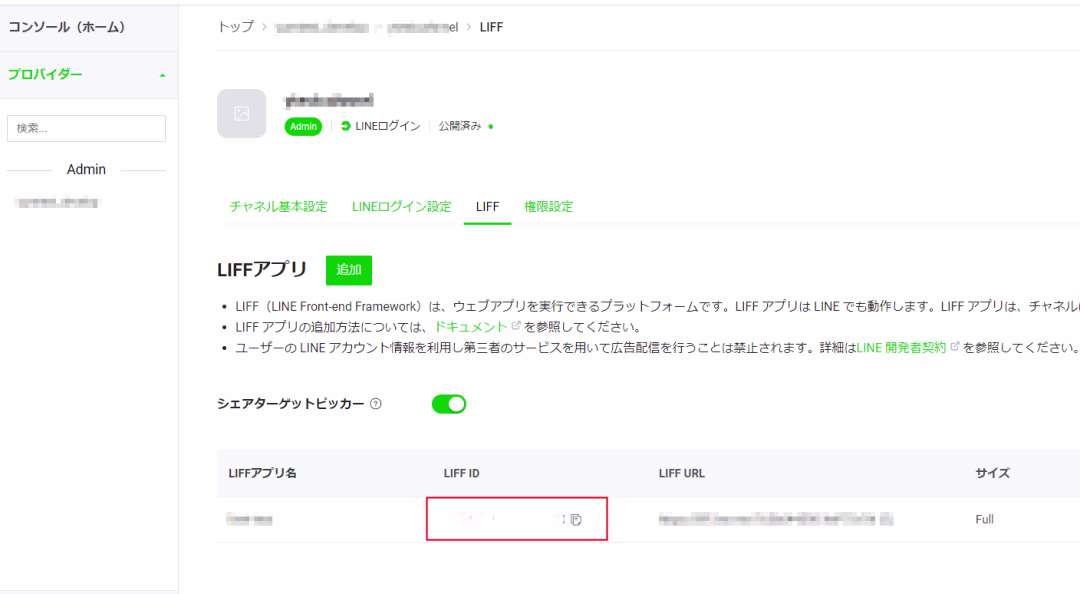
Task: Go to the 権限設定 tab
Action: [x=548, y=207]
